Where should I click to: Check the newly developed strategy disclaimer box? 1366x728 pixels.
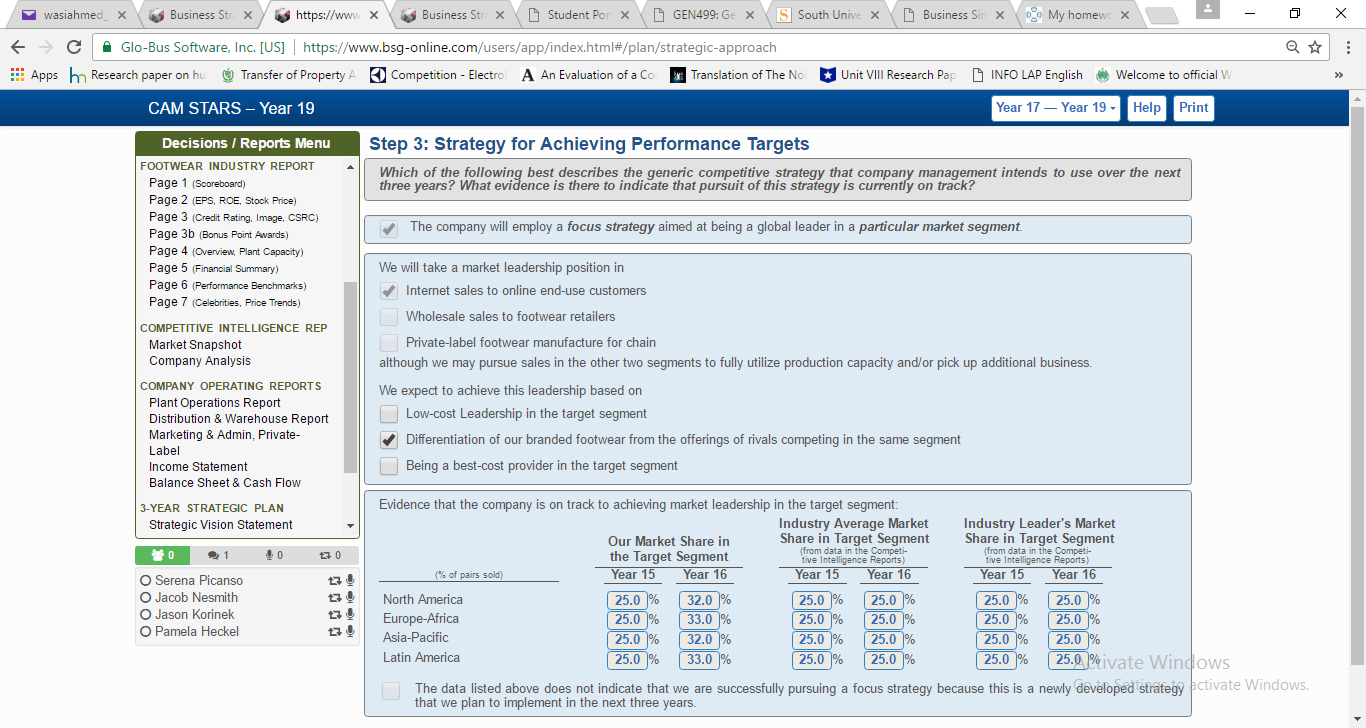[x=390, y=690]
